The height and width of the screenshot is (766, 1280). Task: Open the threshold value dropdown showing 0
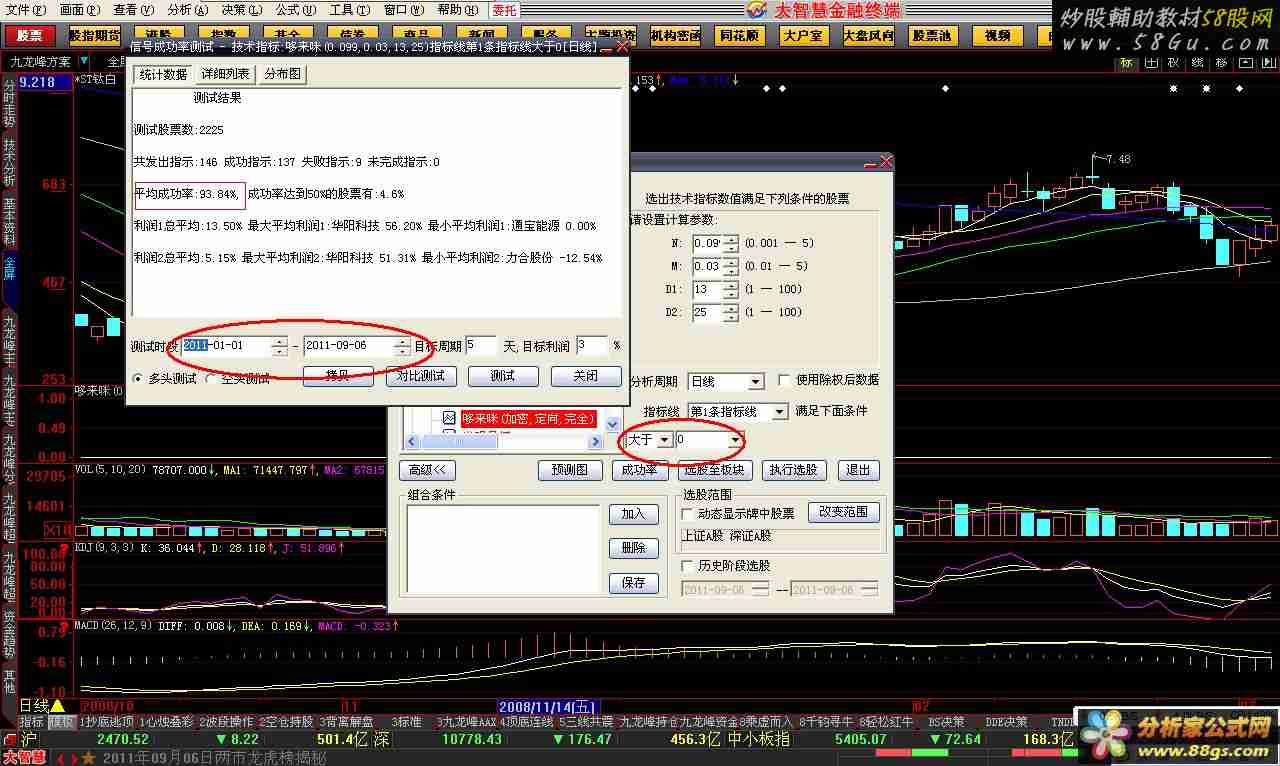click(x=709, y=440)
